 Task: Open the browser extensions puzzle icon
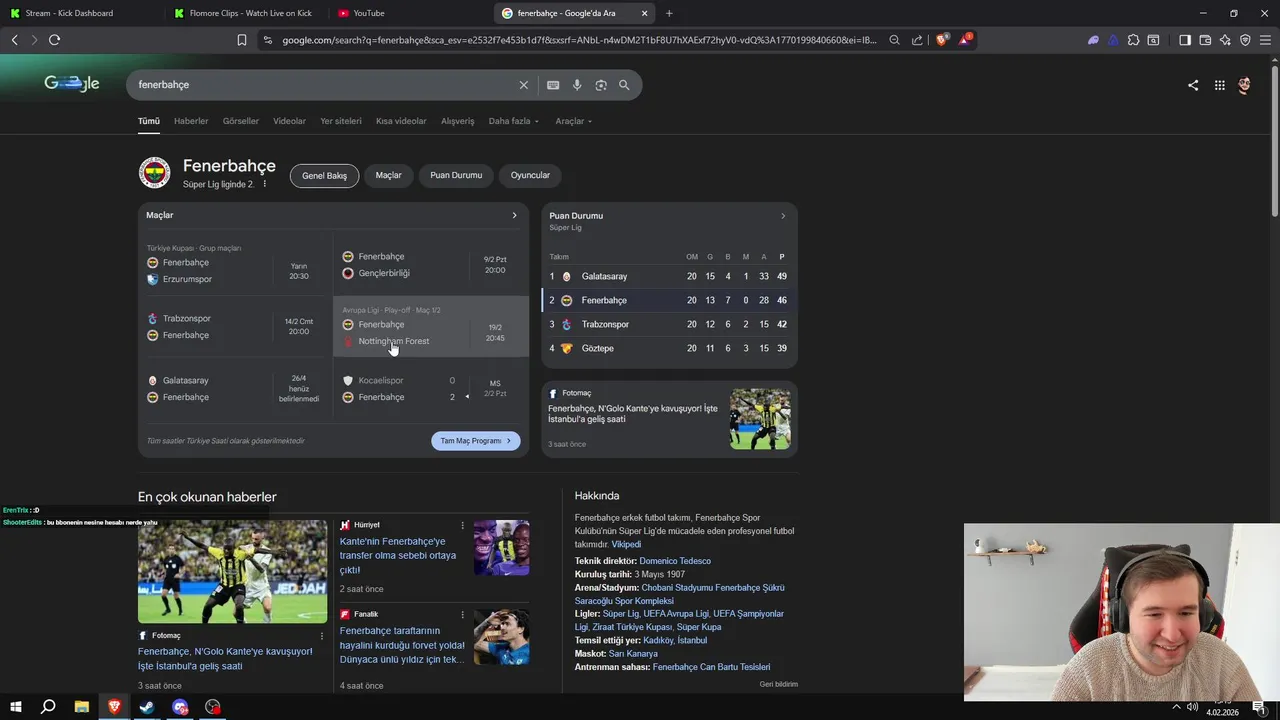[1133, 40]
